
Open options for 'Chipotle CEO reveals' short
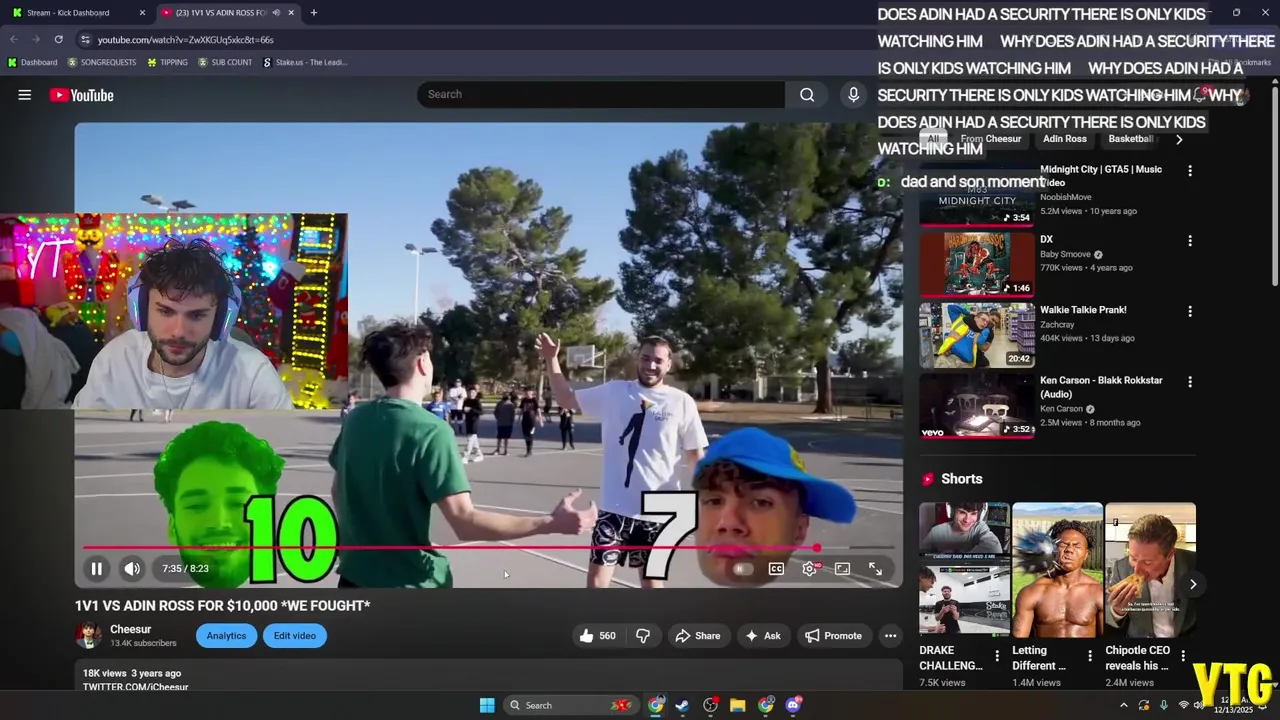pyautogui.click(x=1183, y=656)
